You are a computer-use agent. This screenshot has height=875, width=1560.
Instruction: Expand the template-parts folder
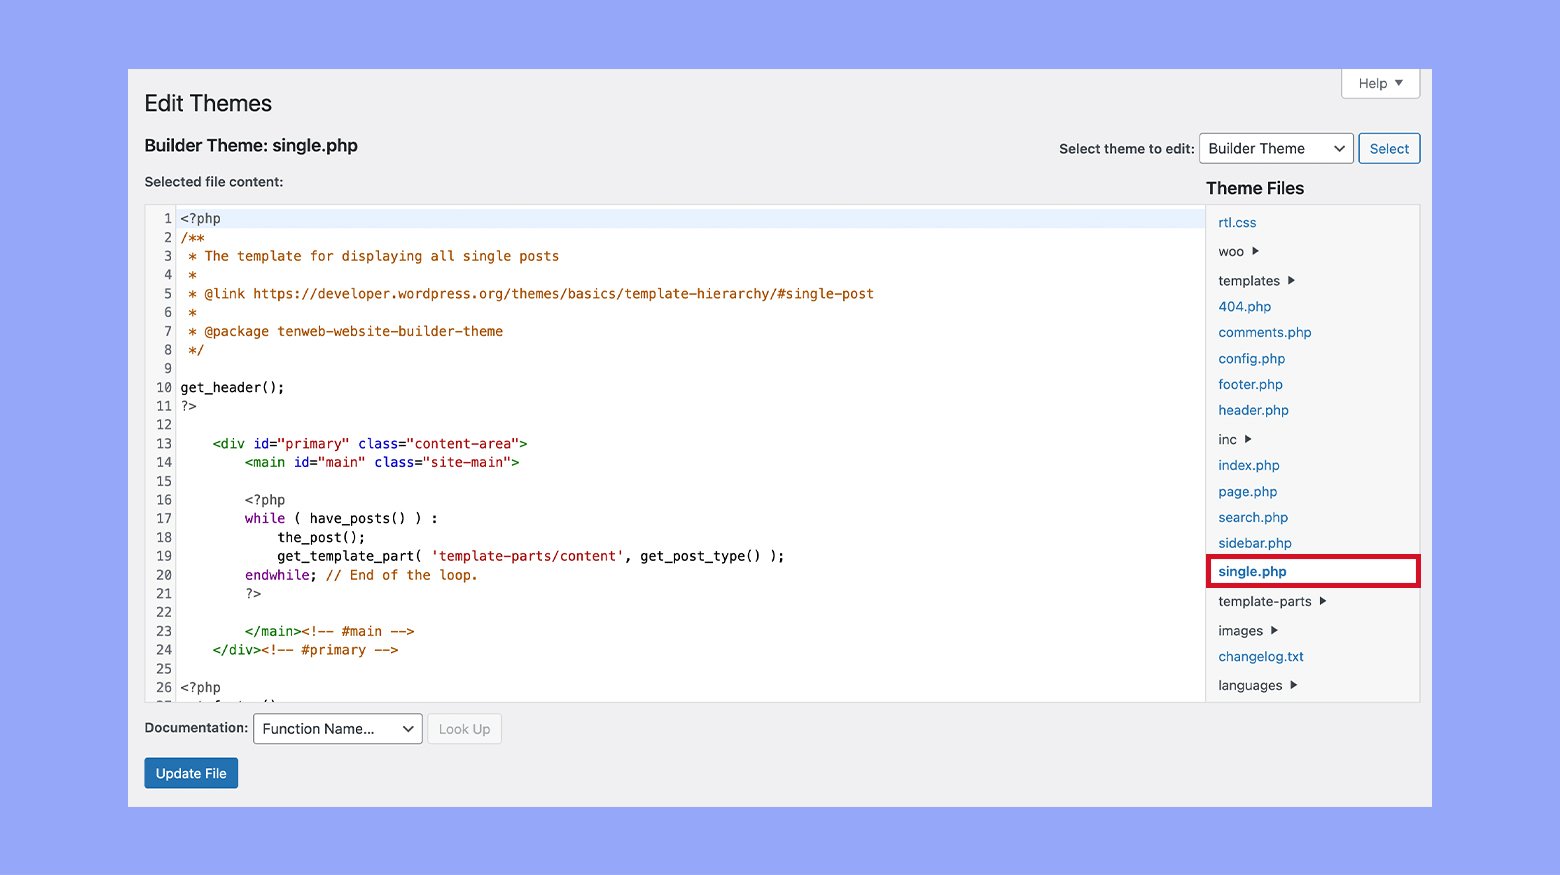point(1272,602)
